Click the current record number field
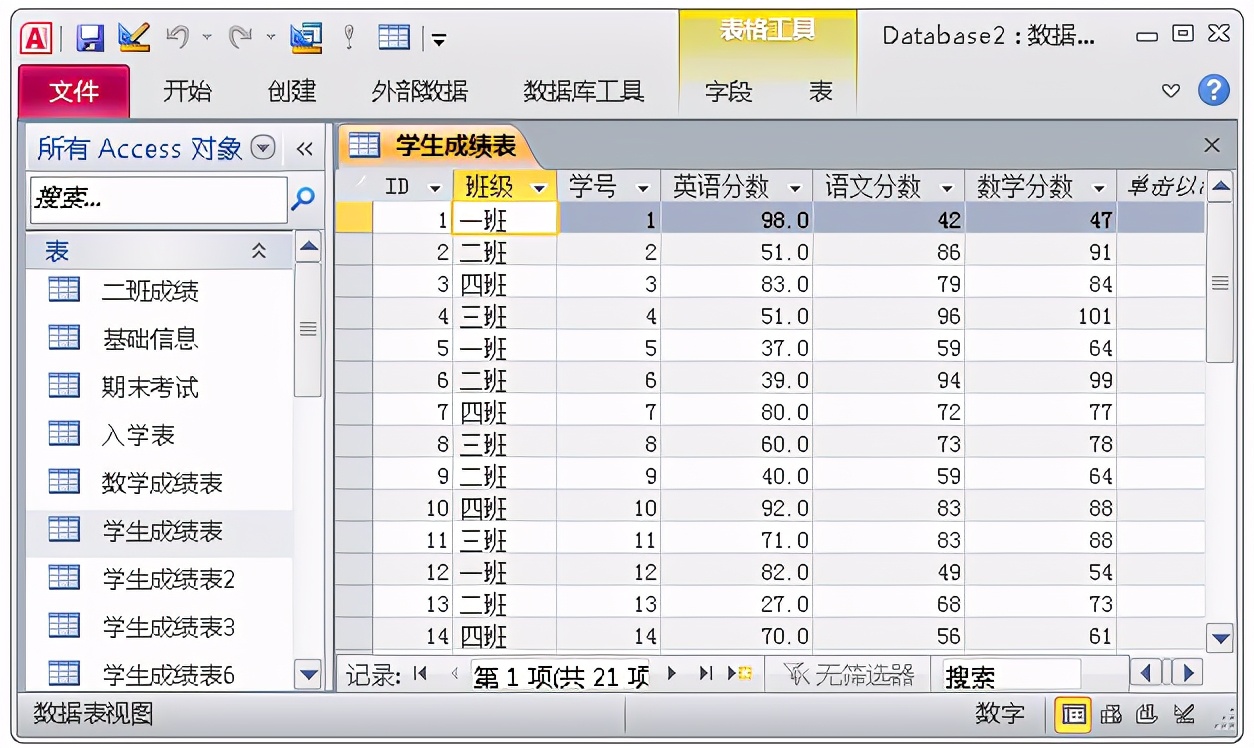This screenshot has height=748, width=1254. pyautogui.click(x=561, y=676)
